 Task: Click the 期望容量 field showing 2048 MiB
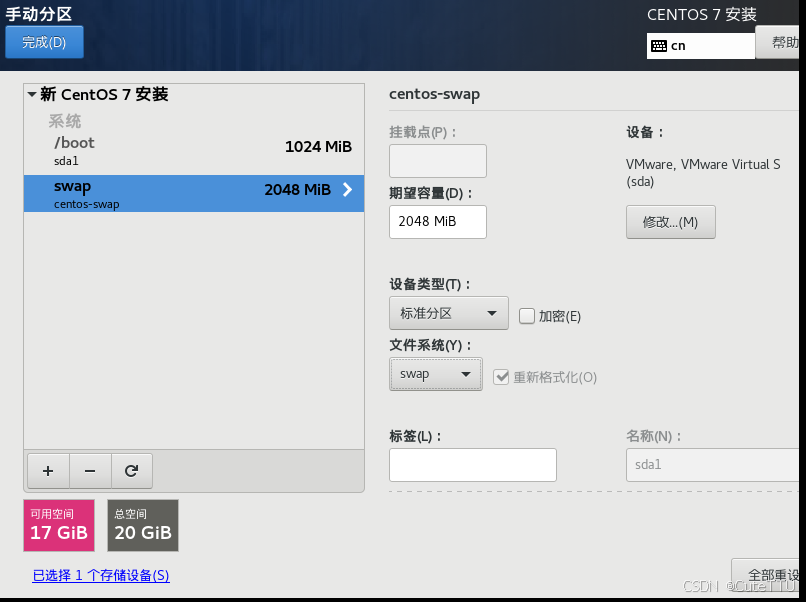(x=438, y=222)
